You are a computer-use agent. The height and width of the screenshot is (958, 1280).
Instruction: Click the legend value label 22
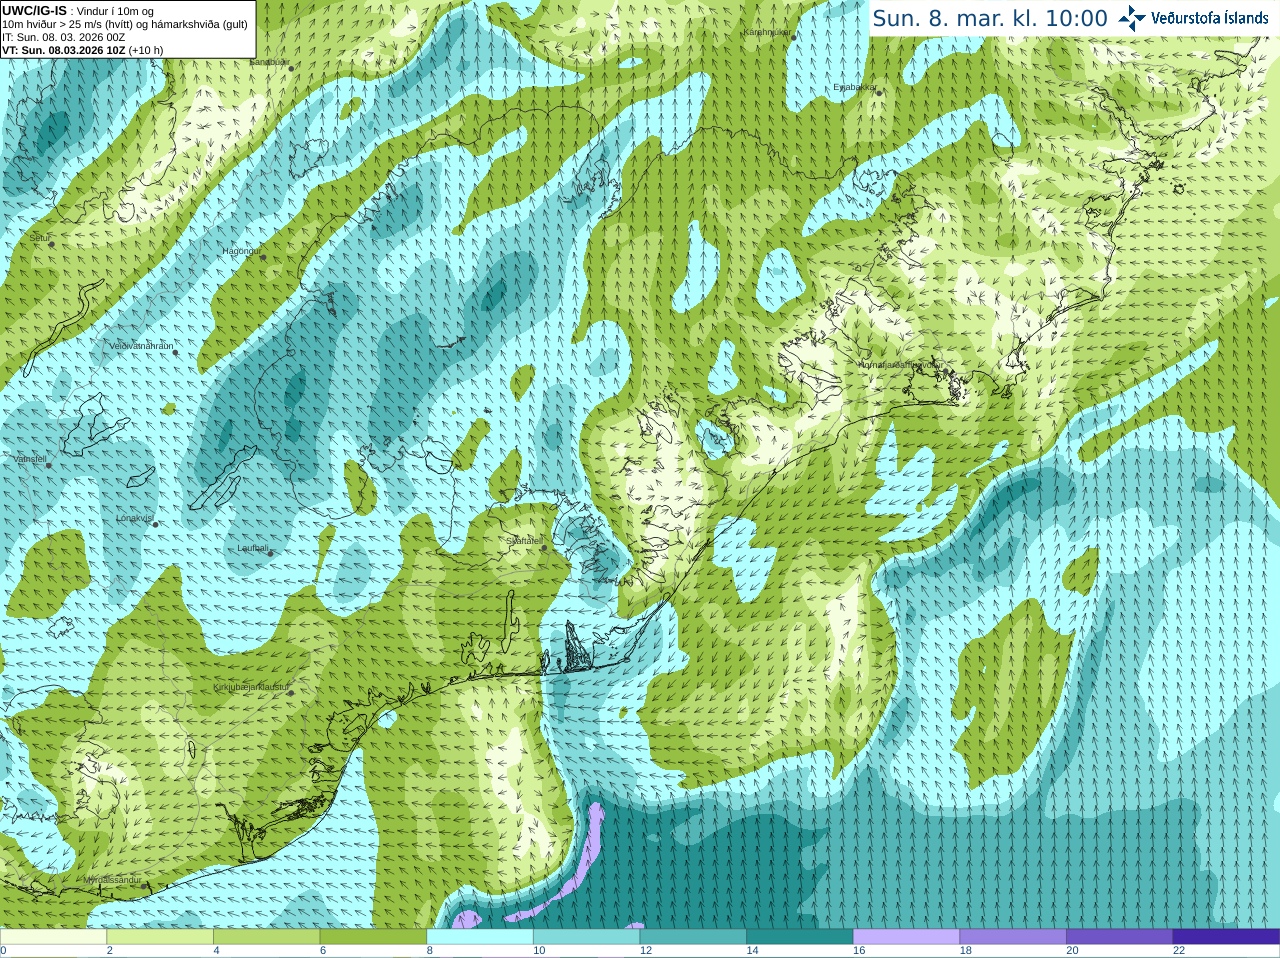coord(1179,951)
